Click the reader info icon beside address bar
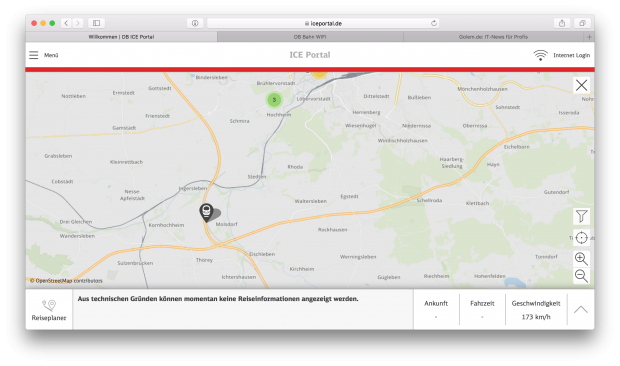This screenshot has width=620, height=366. (195, 23)
